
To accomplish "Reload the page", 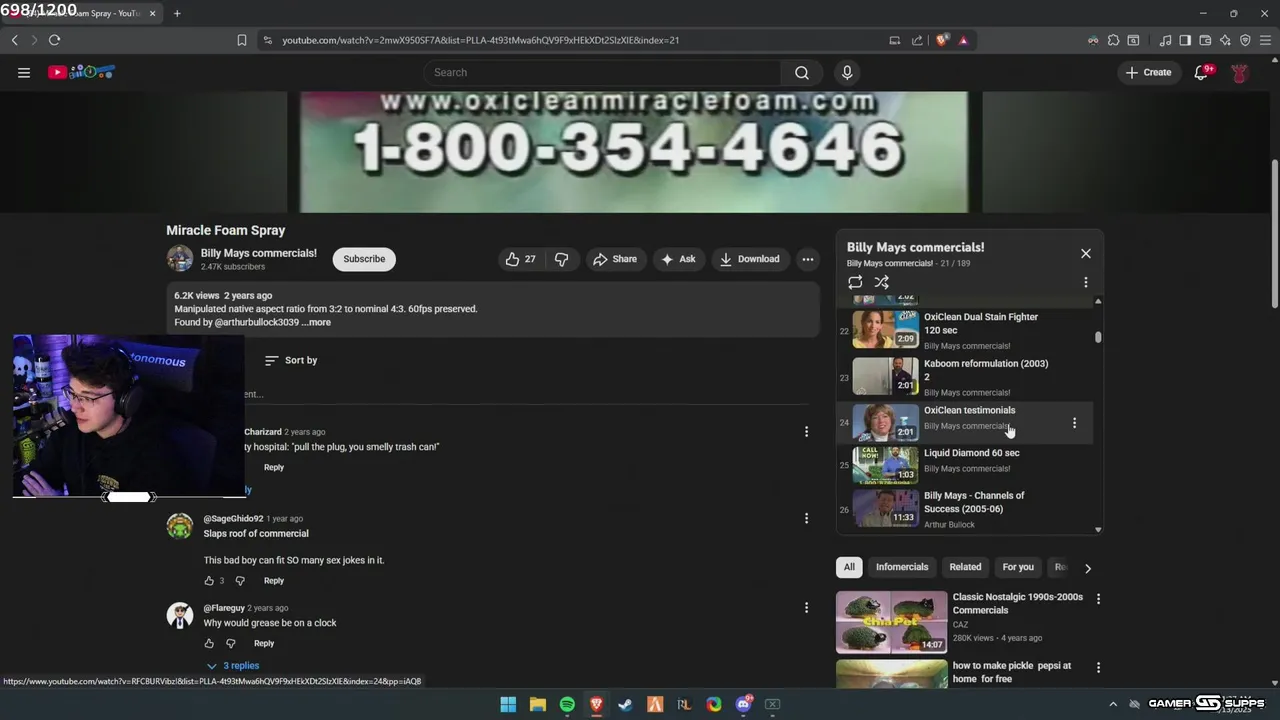I will point(54,40).
